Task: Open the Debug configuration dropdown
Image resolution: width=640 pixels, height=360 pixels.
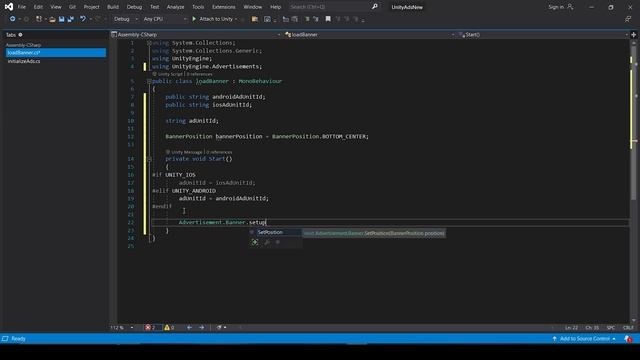Action: 125,19
